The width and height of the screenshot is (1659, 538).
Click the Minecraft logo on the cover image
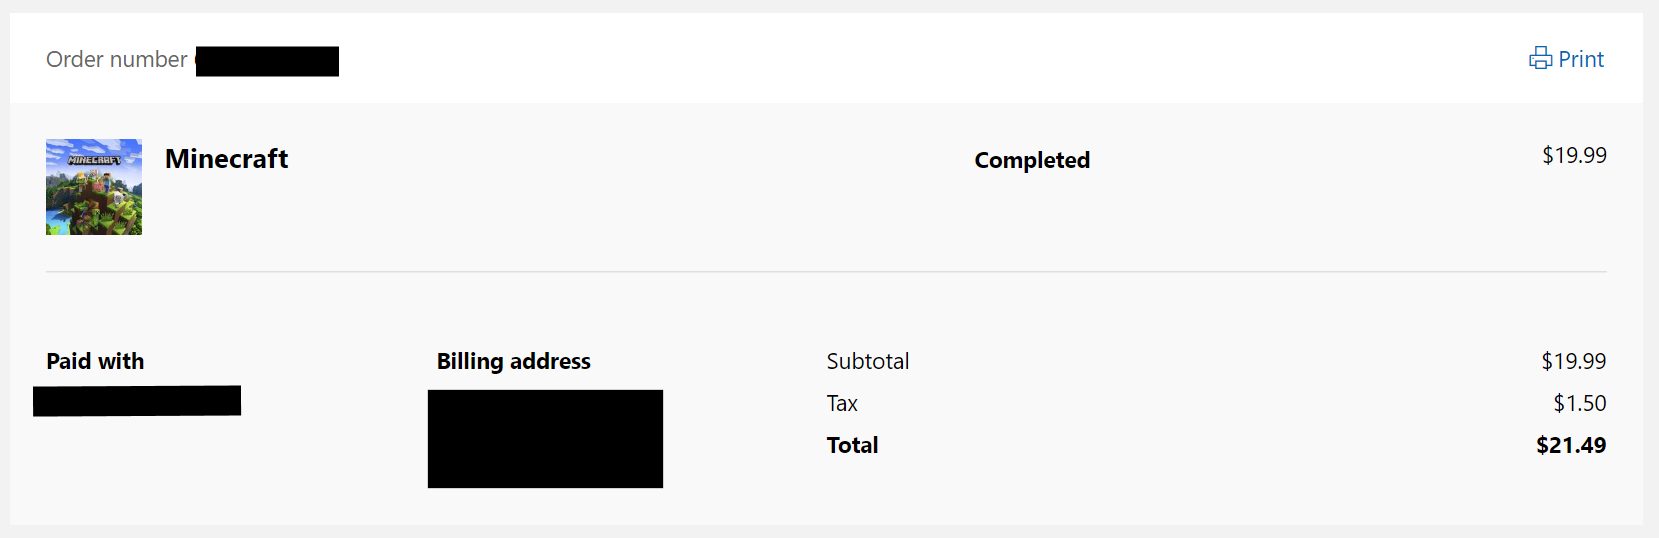pos(94,160)
